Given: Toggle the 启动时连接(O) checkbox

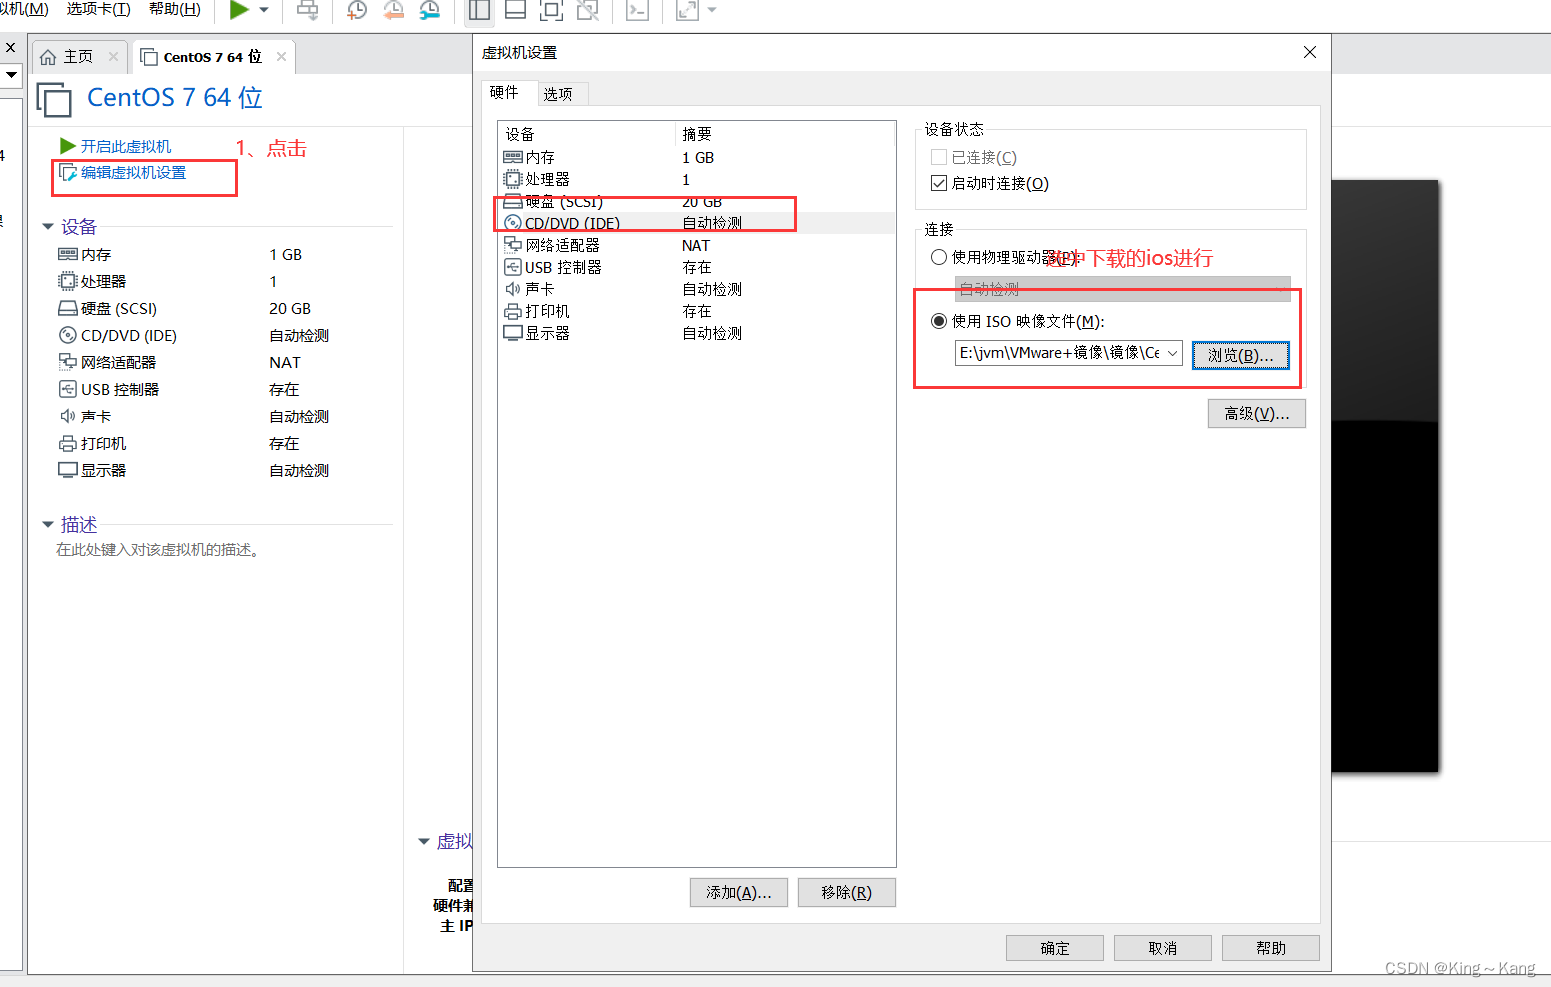Looking at the screenshot, I should (x=939, y=183).
